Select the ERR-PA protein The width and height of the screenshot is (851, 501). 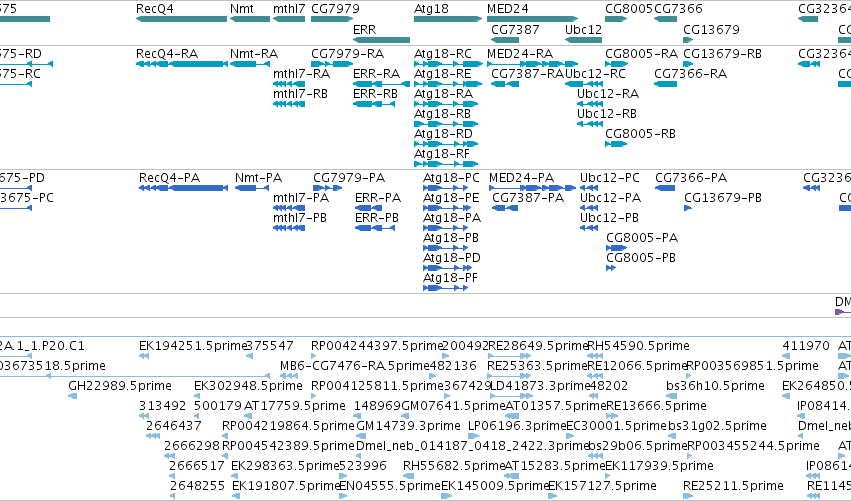pyautogui.click(x=369, y=208)
